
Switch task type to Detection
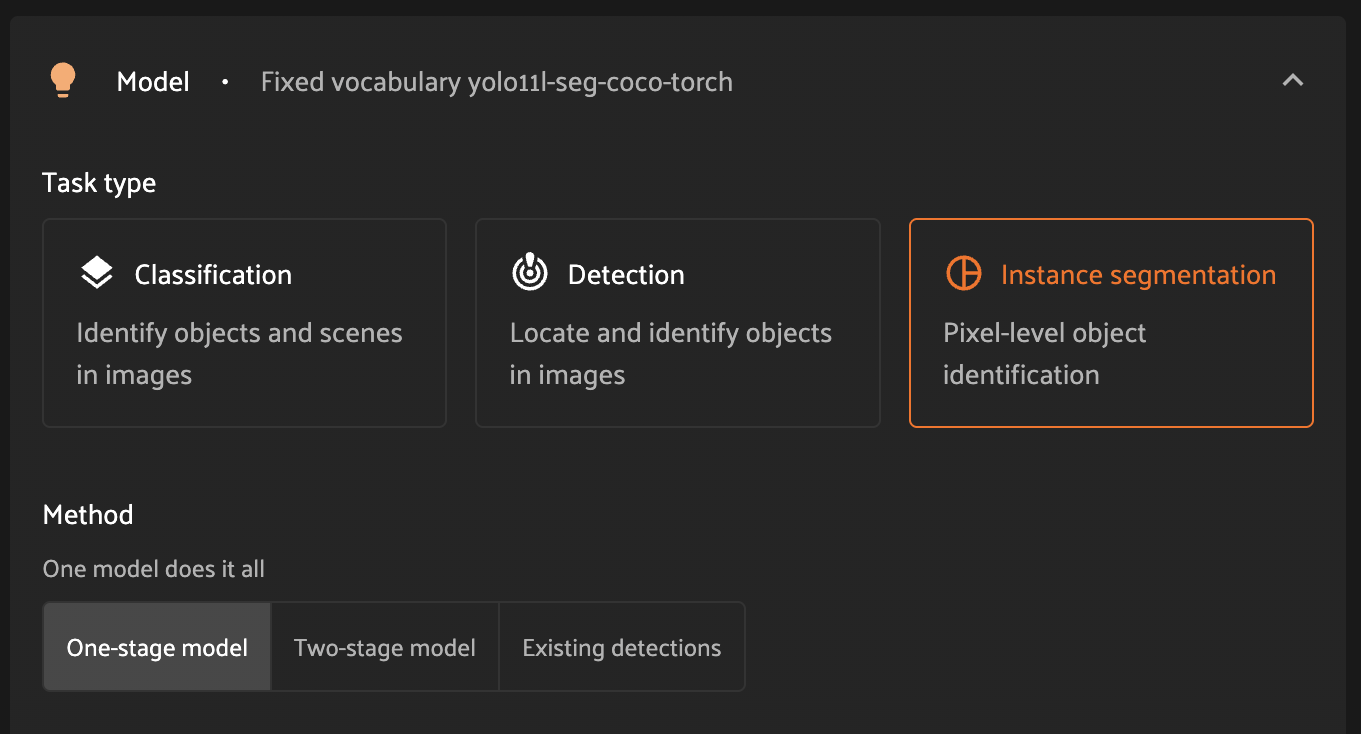pyautogui.click(x=677, y=322)
